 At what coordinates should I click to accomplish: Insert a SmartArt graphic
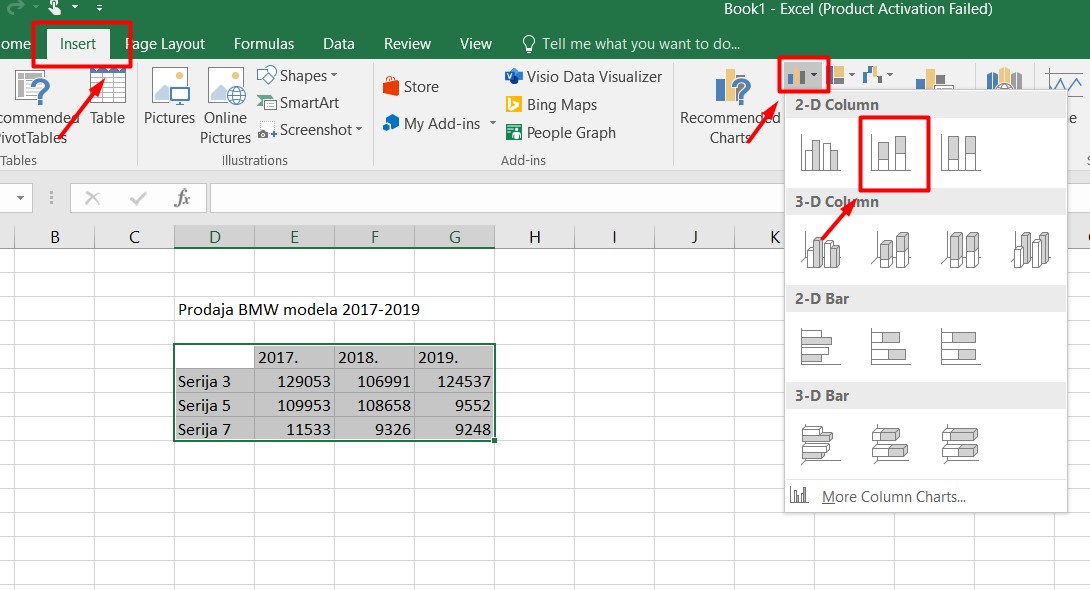tap(298, 103)
